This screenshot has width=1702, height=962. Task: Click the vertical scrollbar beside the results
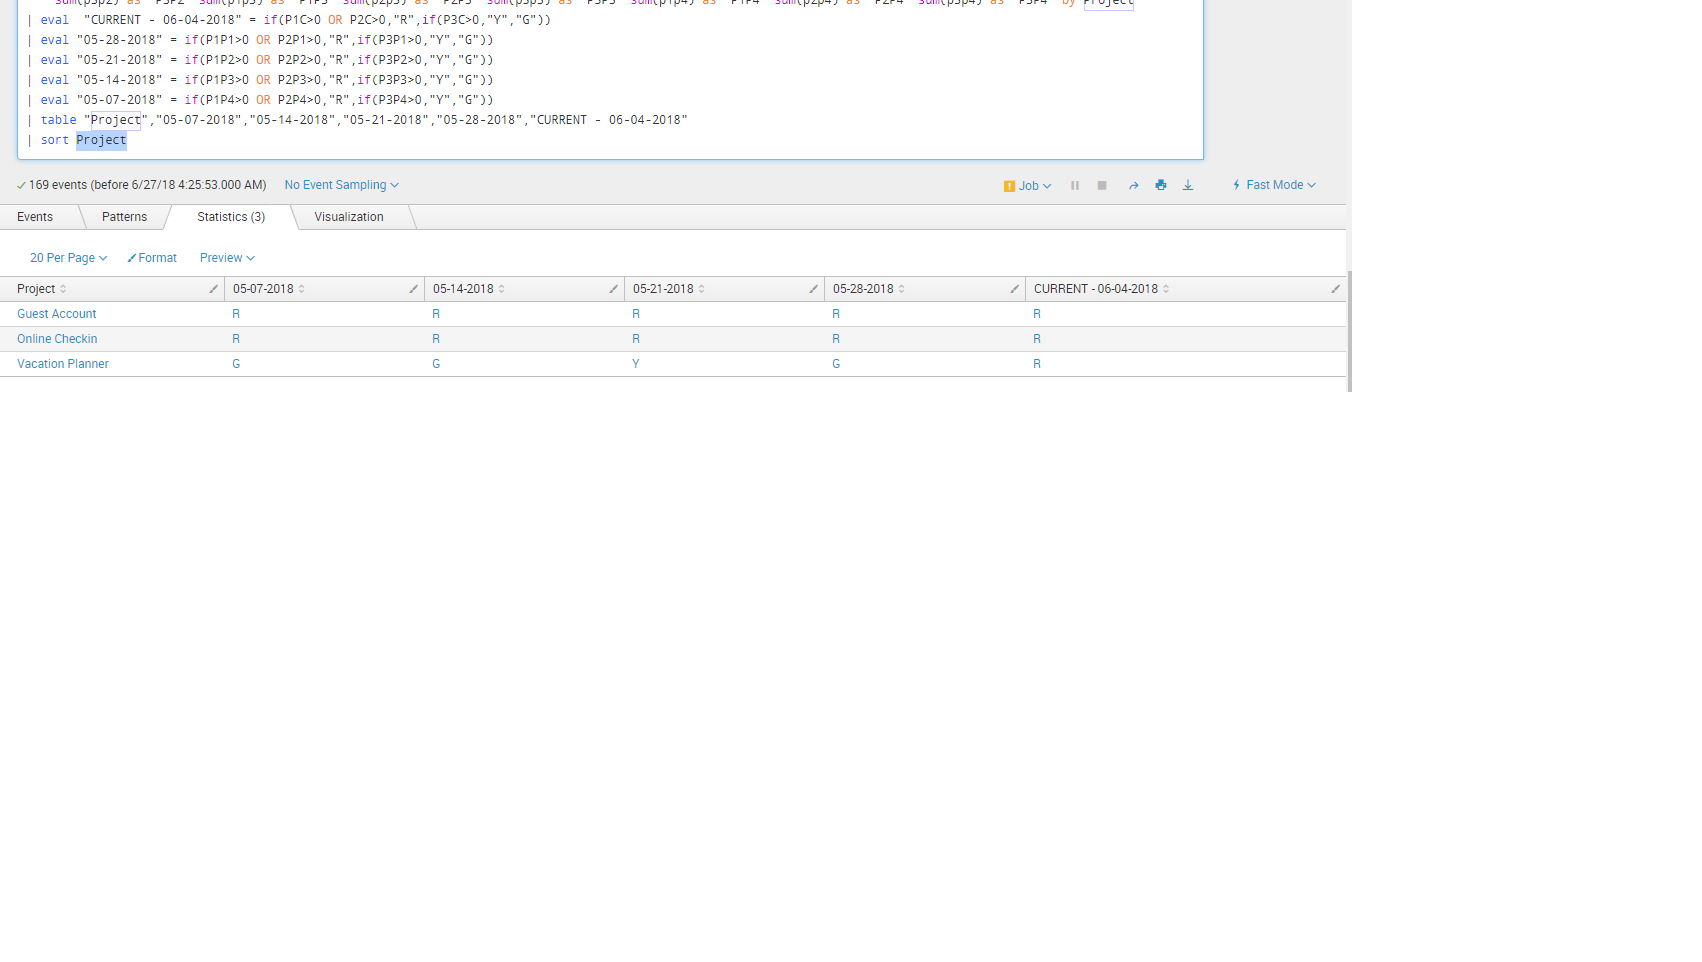click(x=1349, y=331)
